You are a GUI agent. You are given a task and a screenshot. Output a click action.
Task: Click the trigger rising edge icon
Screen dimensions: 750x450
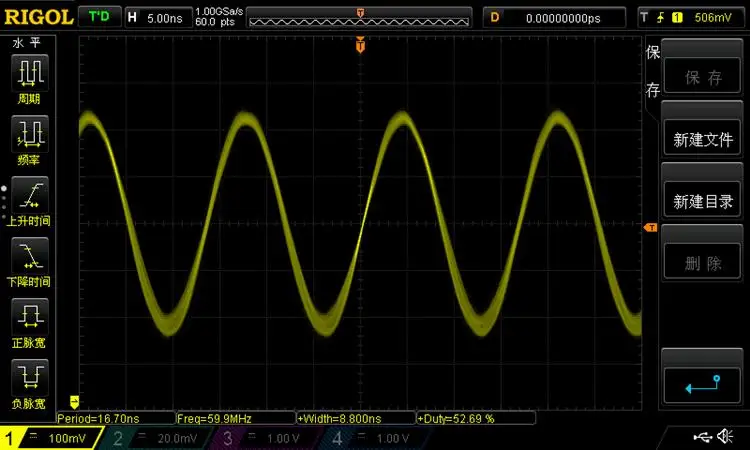(661, 18)
